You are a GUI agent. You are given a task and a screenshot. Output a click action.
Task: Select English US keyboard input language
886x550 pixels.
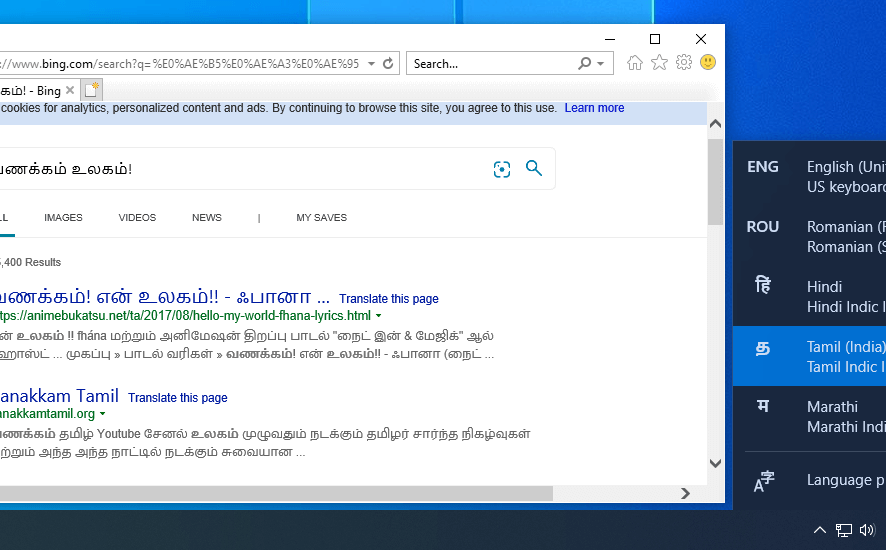(x=809, y=176)
